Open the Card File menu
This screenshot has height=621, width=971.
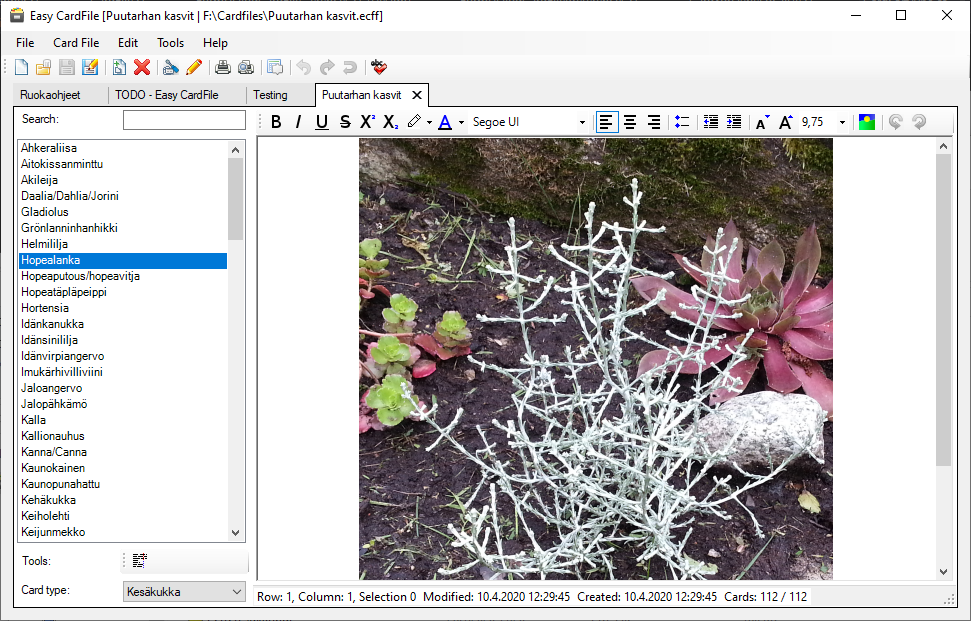tap(76, 43)
